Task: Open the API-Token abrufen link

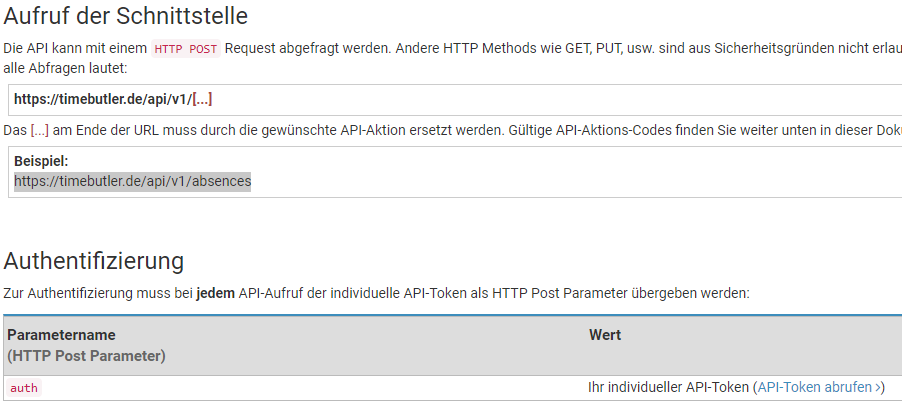Action: tap(819, 387)
